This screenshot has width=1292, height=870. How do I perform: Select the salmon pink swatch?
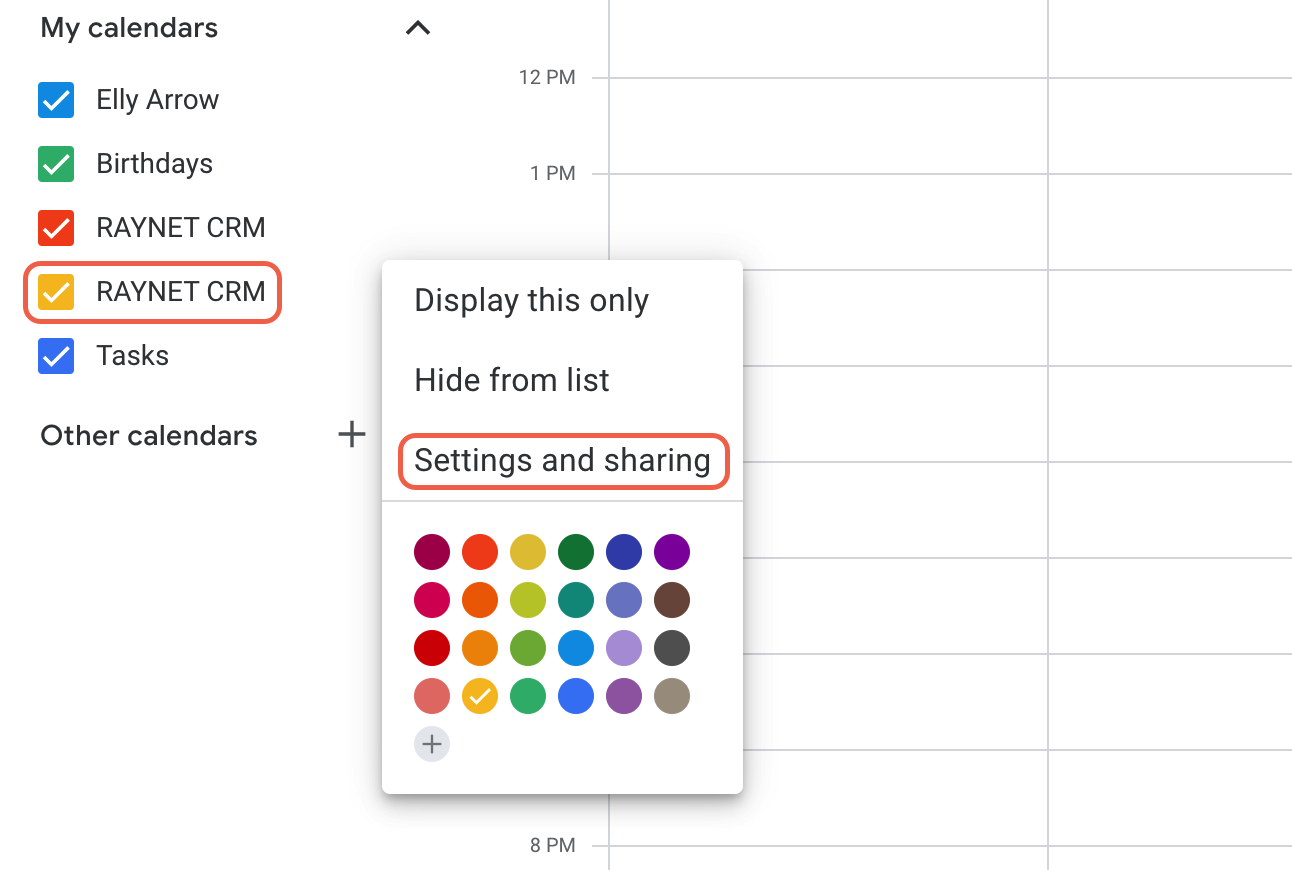432,696
